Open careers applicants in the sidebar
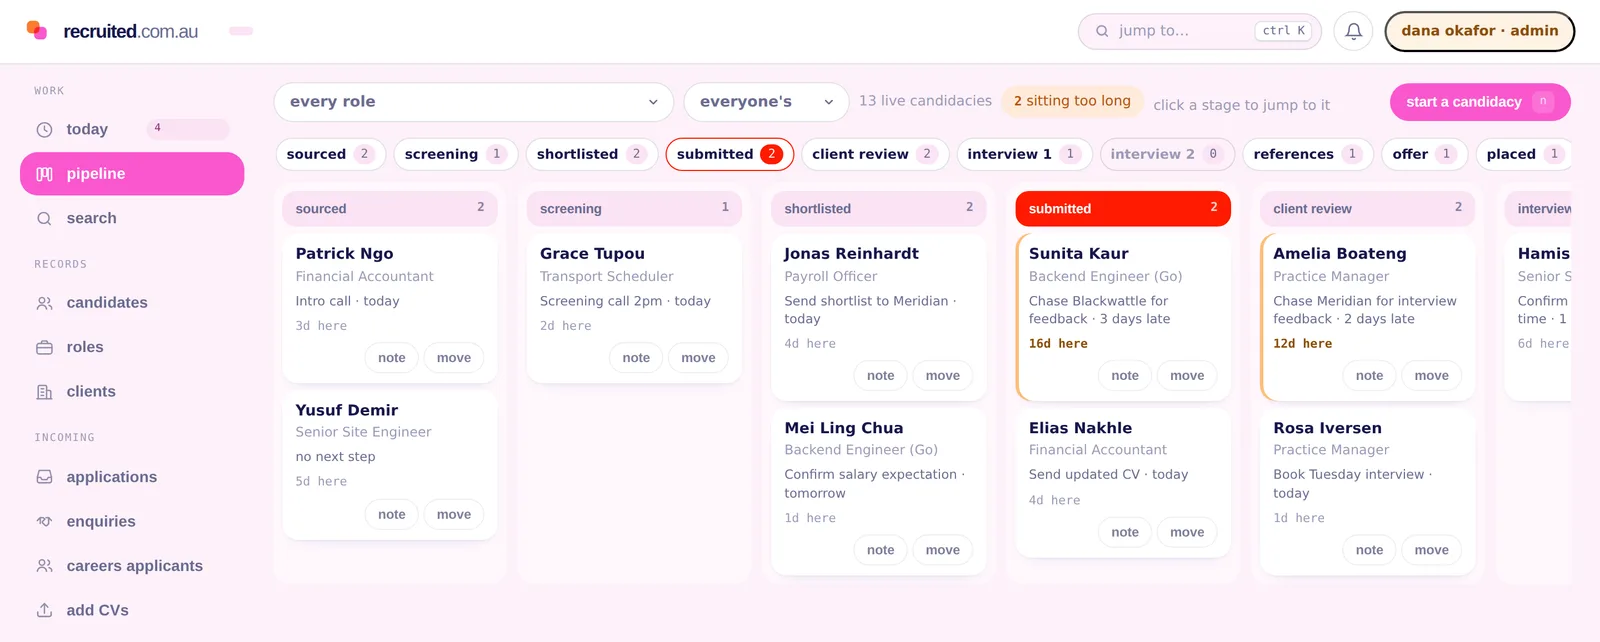This screenshot has height=642, width=1600. (132, 566)
